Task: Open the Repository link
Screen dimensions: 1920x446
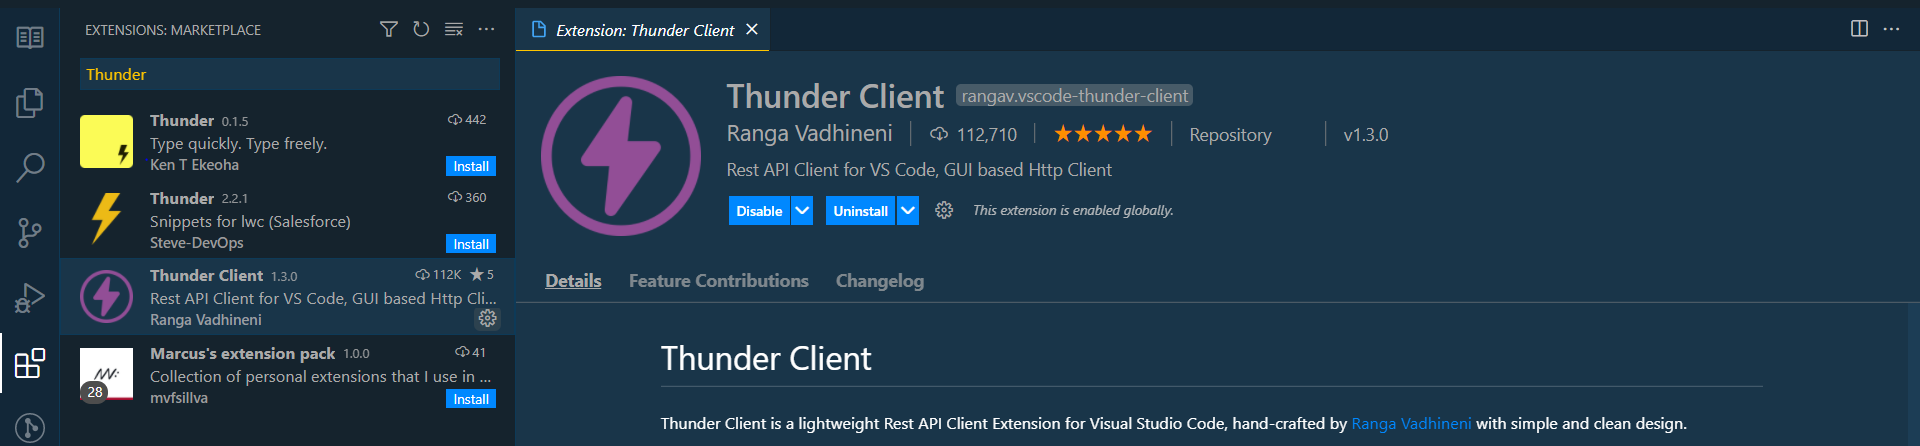Action: [x=1230, y=135]
